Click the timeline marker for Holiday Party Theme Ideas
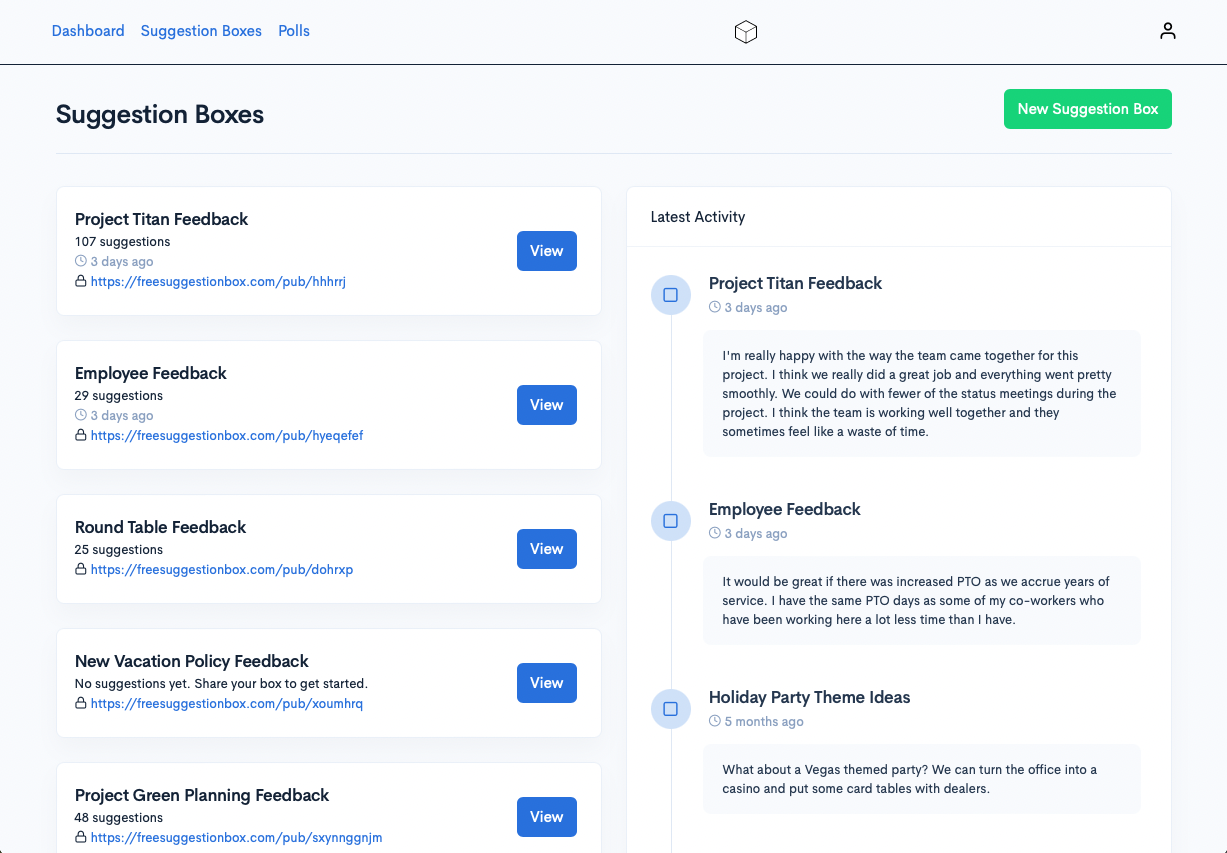 pos(670,709)
